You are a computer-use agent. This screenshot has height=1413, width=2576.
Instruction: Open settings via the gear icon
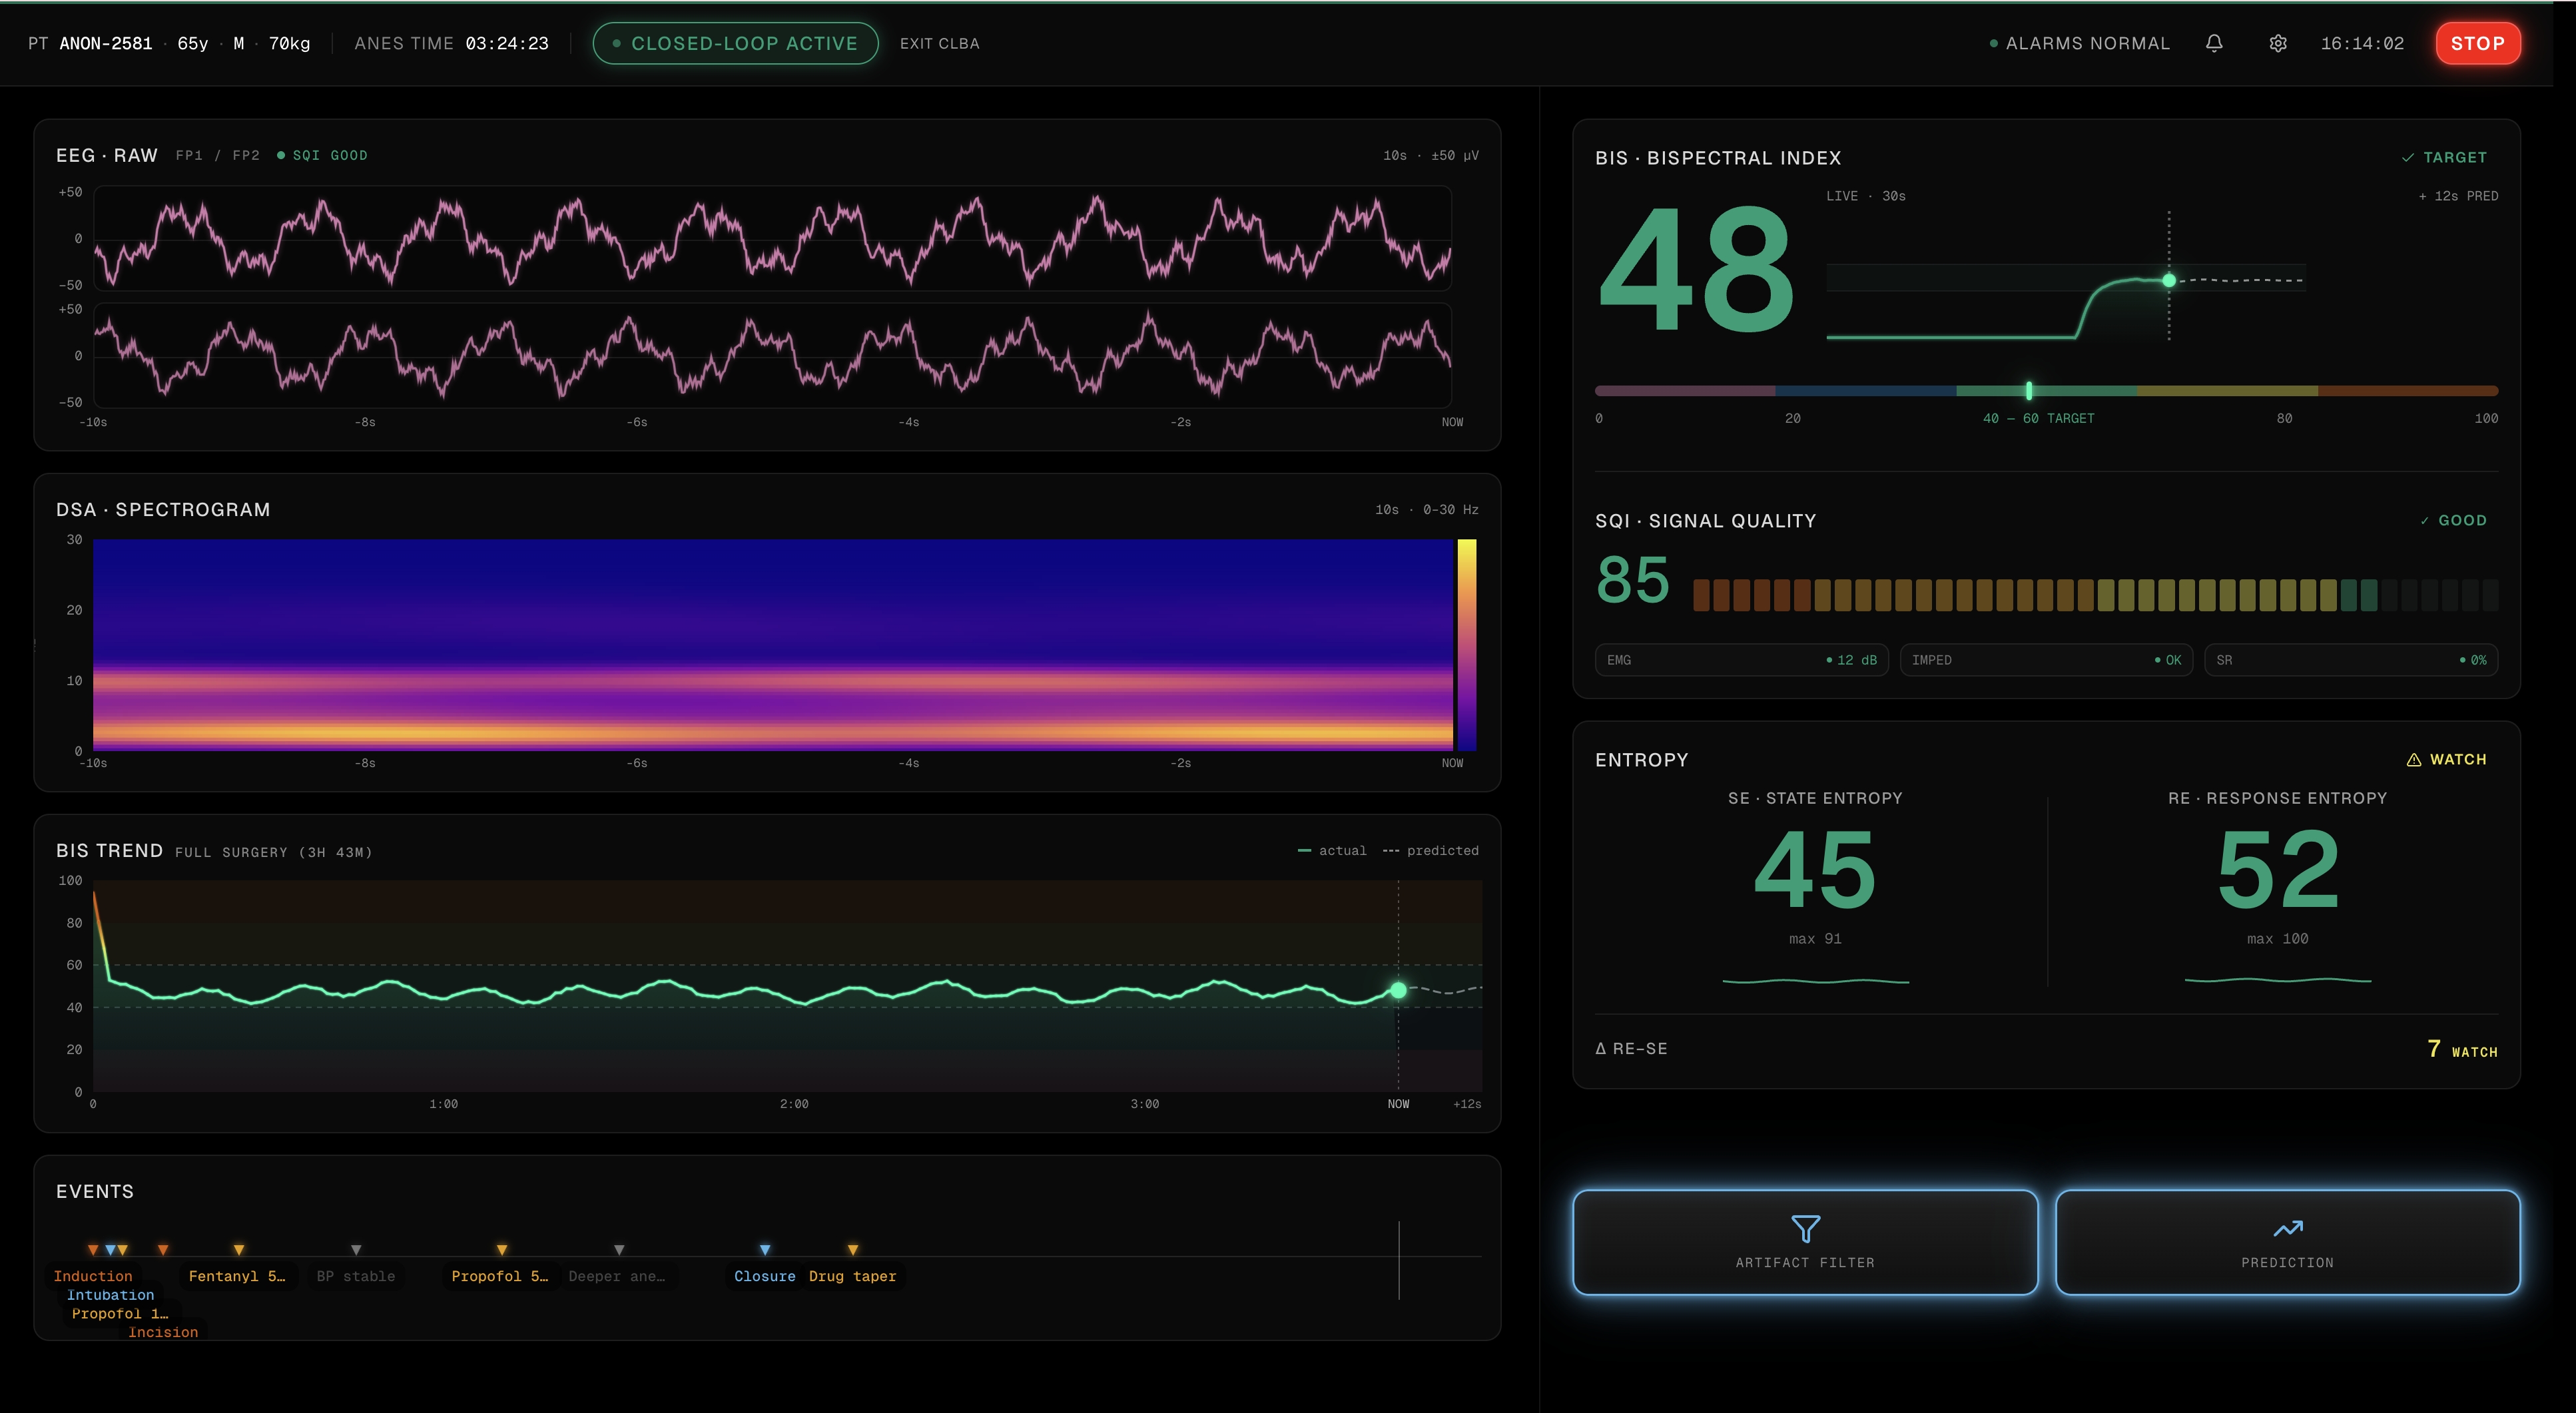point(2278,43)
